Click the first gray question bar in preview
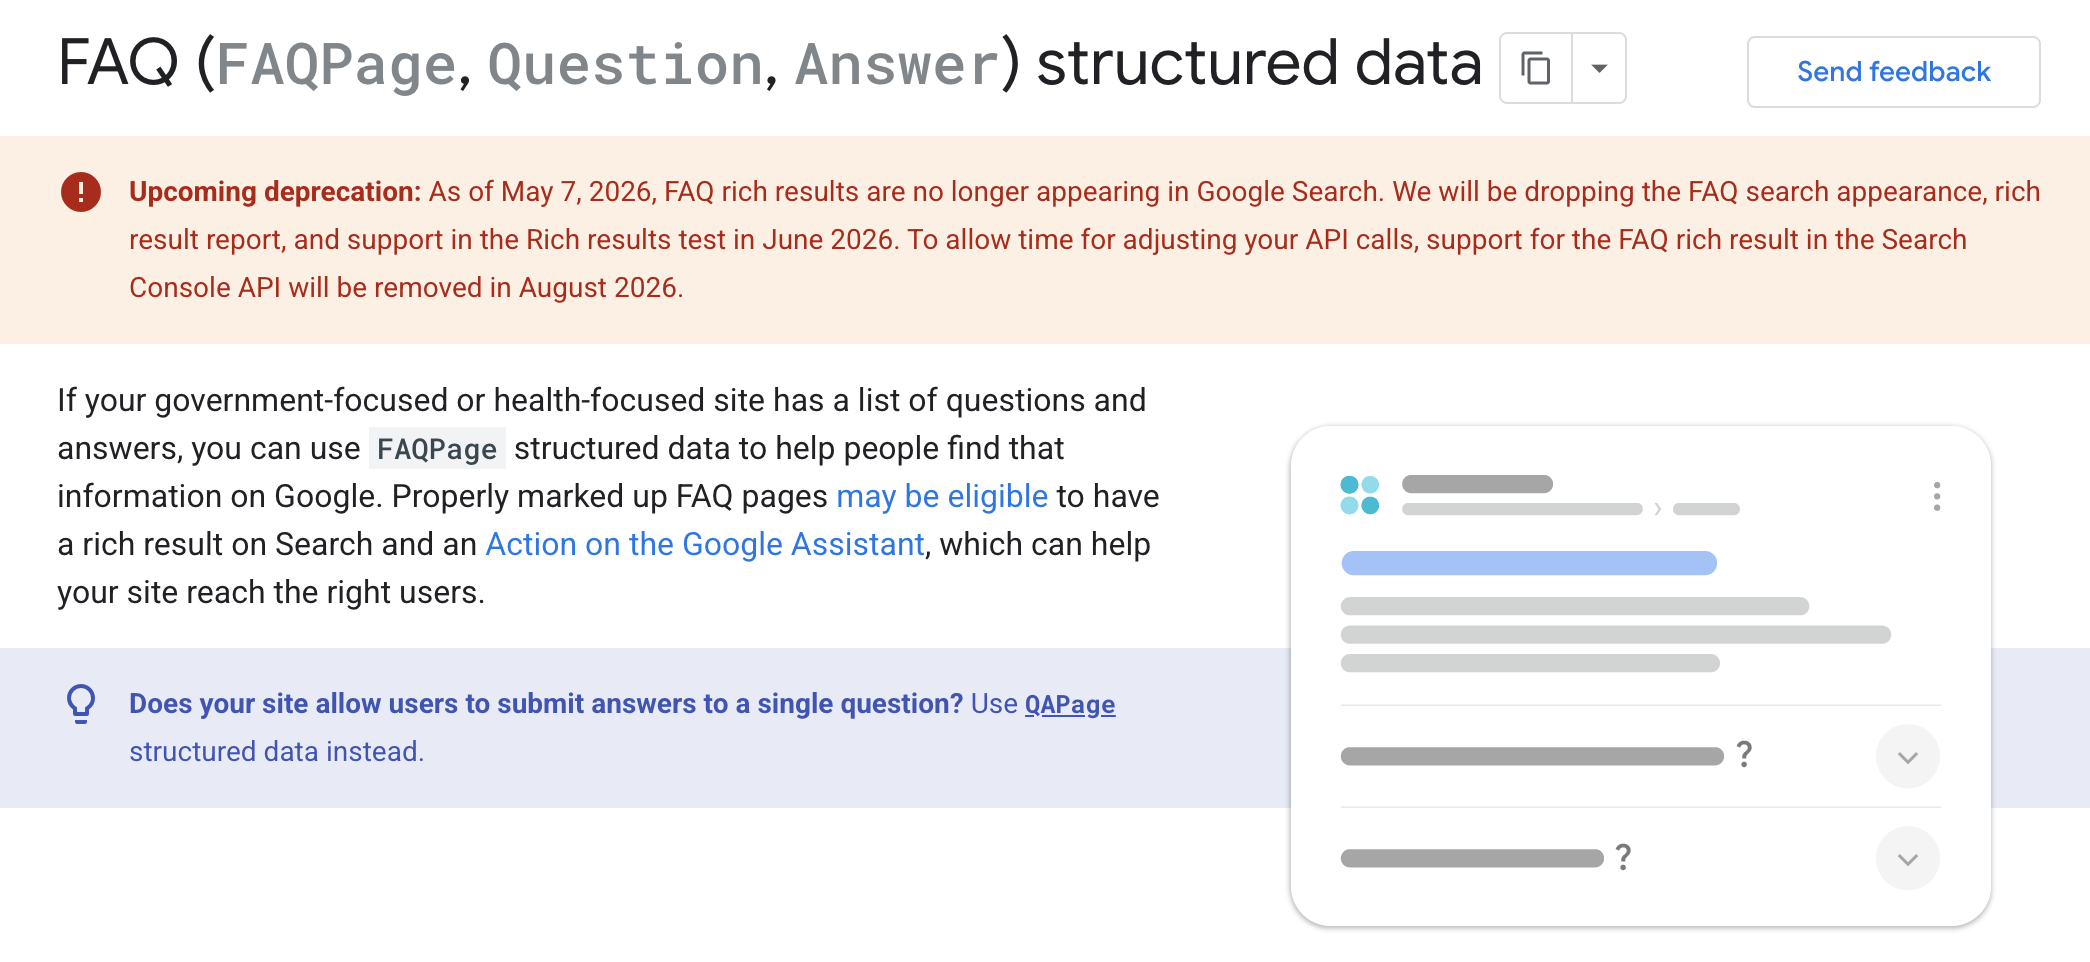The width and height of the screenshot is (2090, 962). click(1532, 756)
